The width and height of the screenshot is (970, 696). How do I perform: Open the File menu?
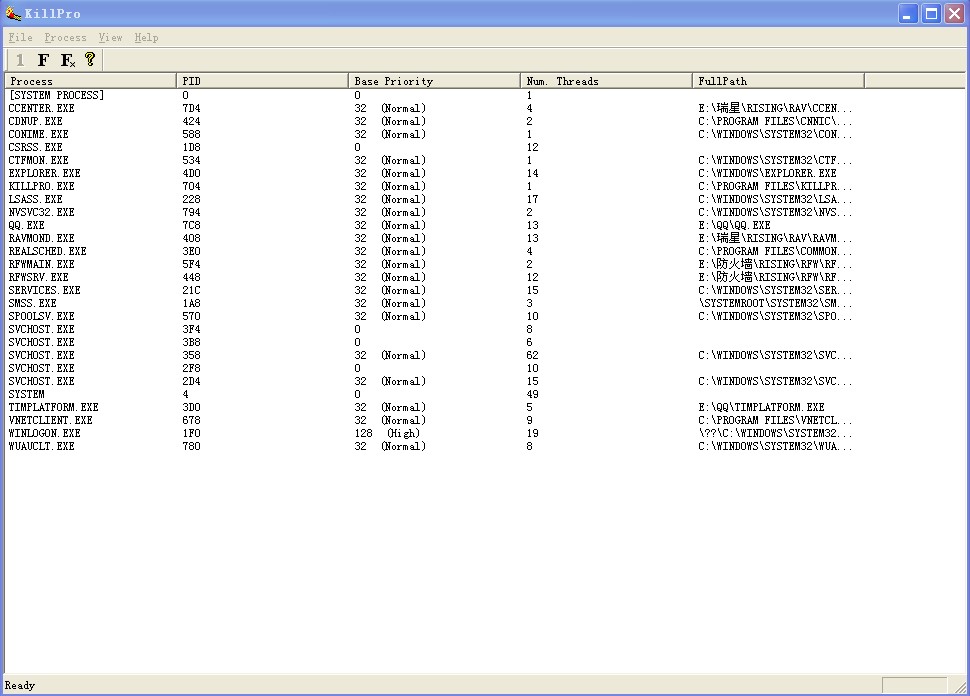tap(20, 37)
